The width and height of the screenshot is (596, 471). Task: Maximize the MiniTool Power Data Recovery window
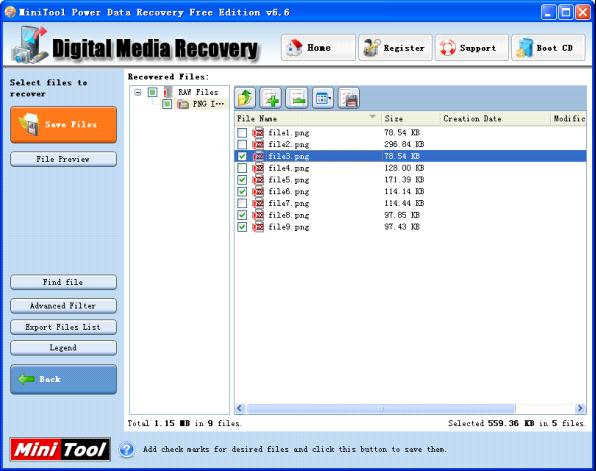[x=566, y=13]
